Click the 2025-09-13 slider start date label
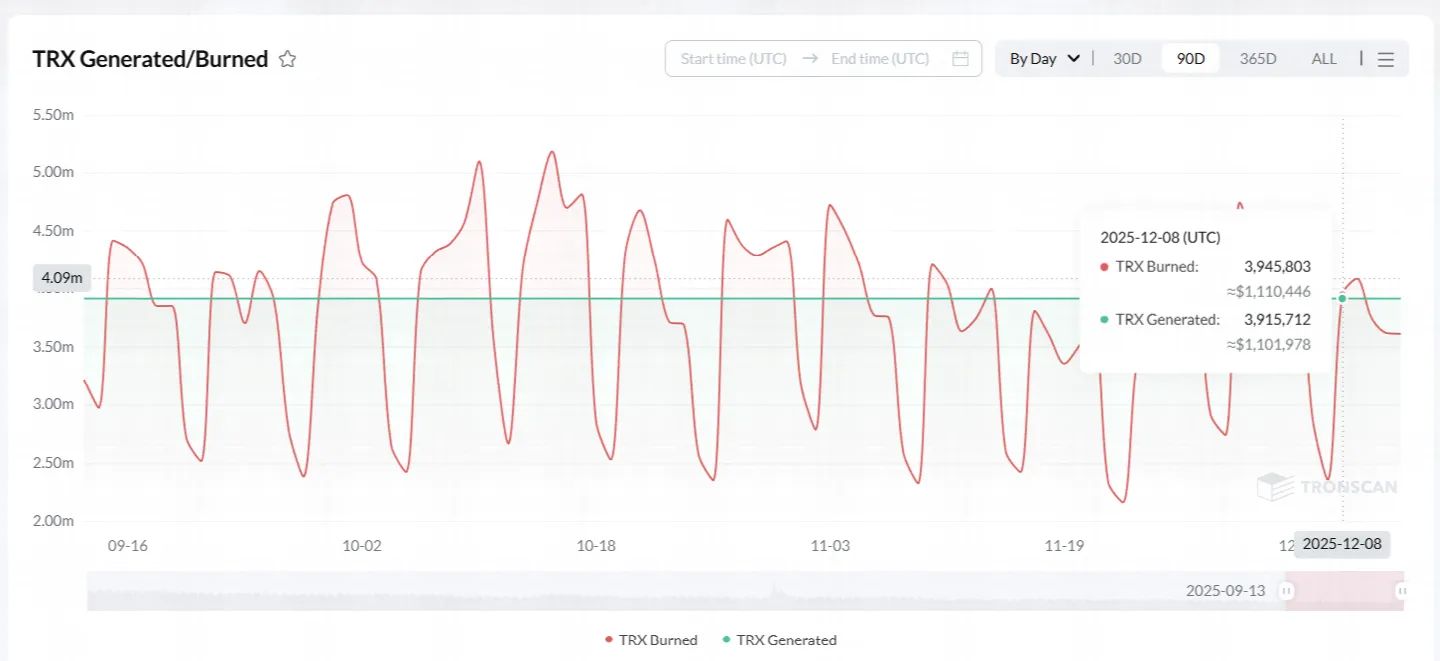Viewport: 1440px width, 661px height. 1226,591
